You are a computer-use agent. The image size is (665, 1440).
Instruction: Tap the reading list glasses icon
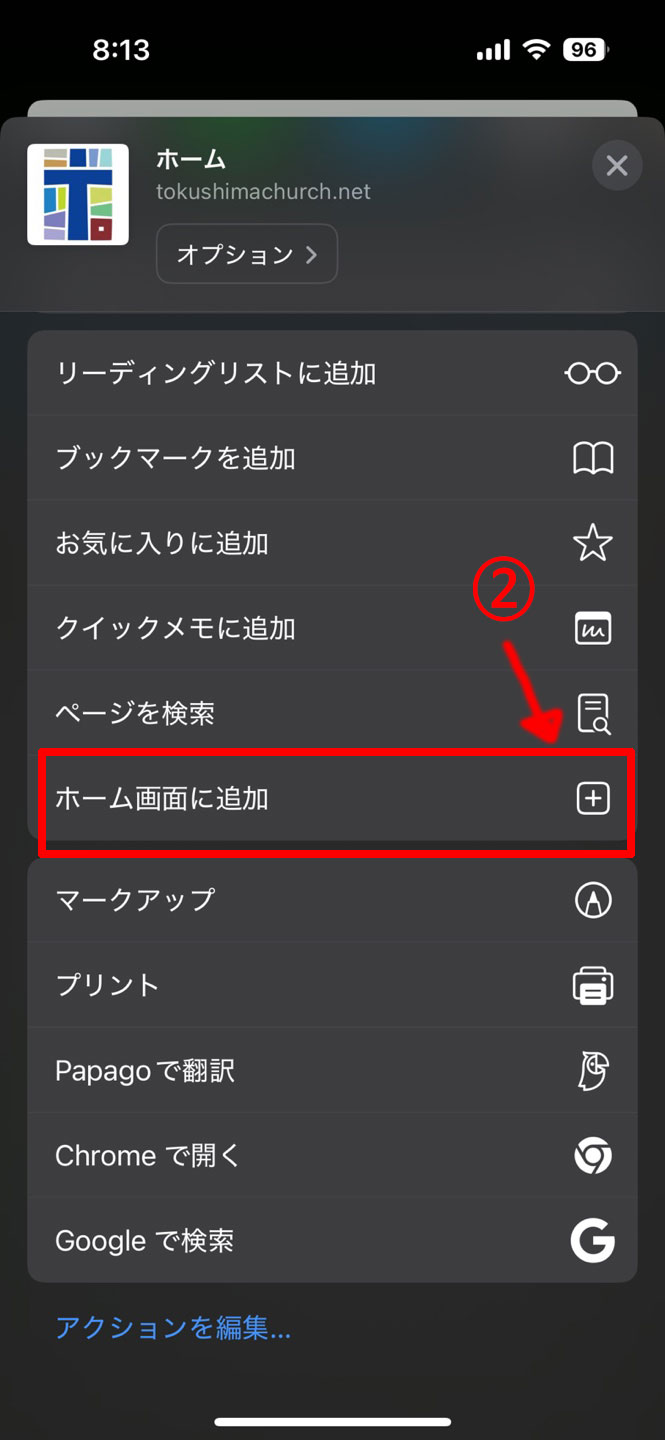(592, 373)
